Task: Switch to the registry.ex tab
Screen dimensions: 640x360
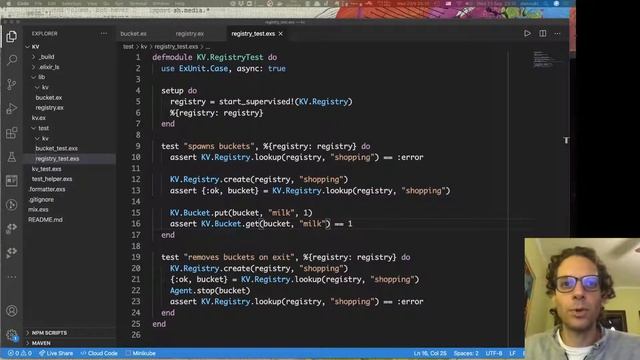Action: [x=190, y=34]
